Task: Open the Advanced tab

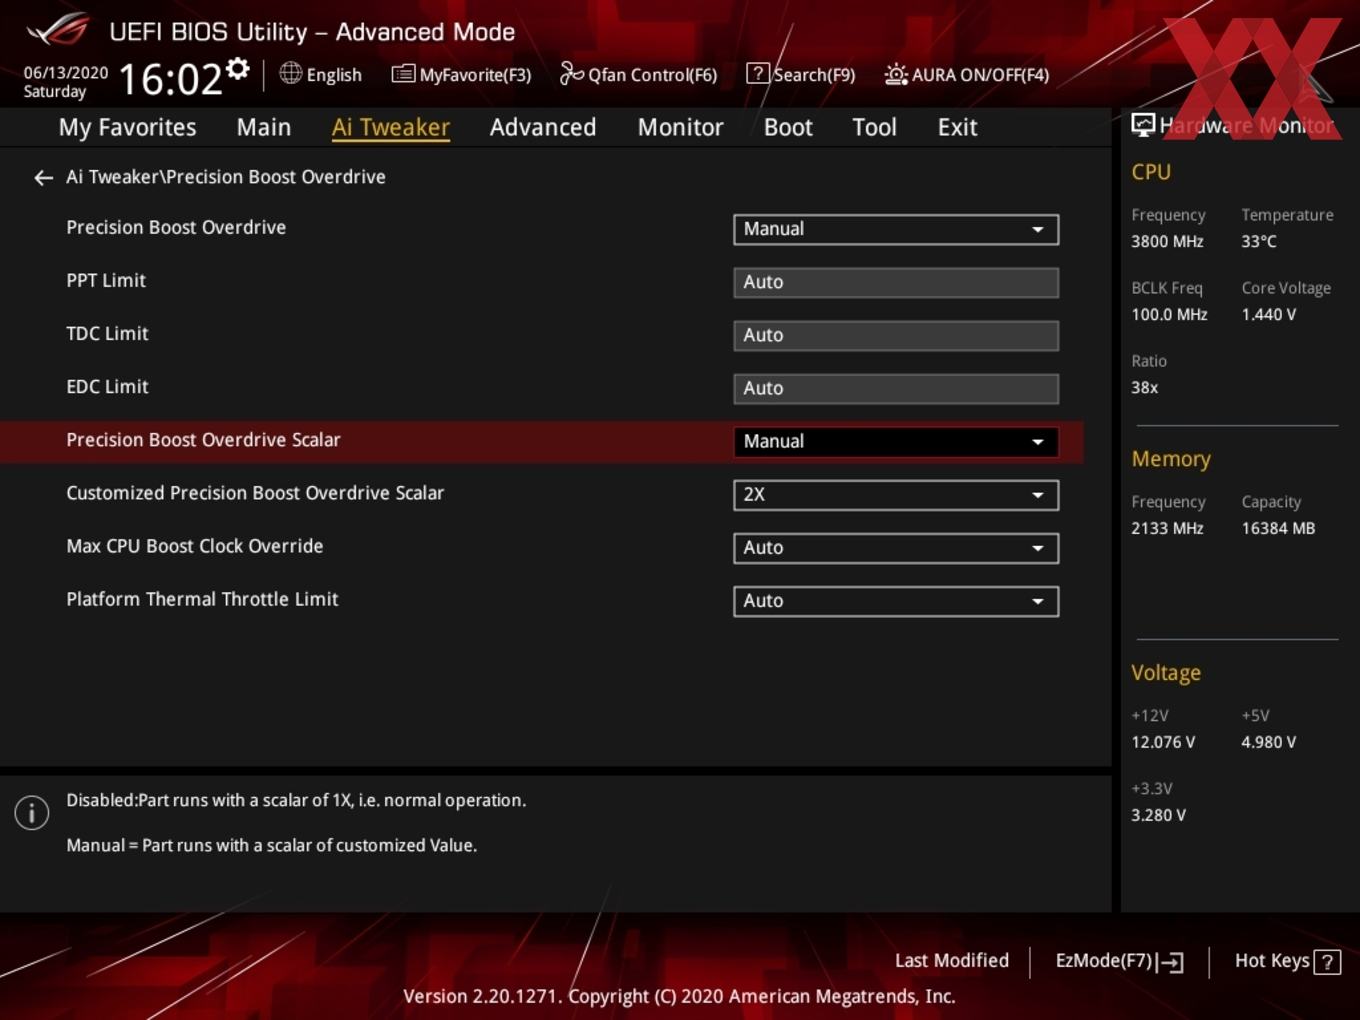Action: (x=543, y=127)
